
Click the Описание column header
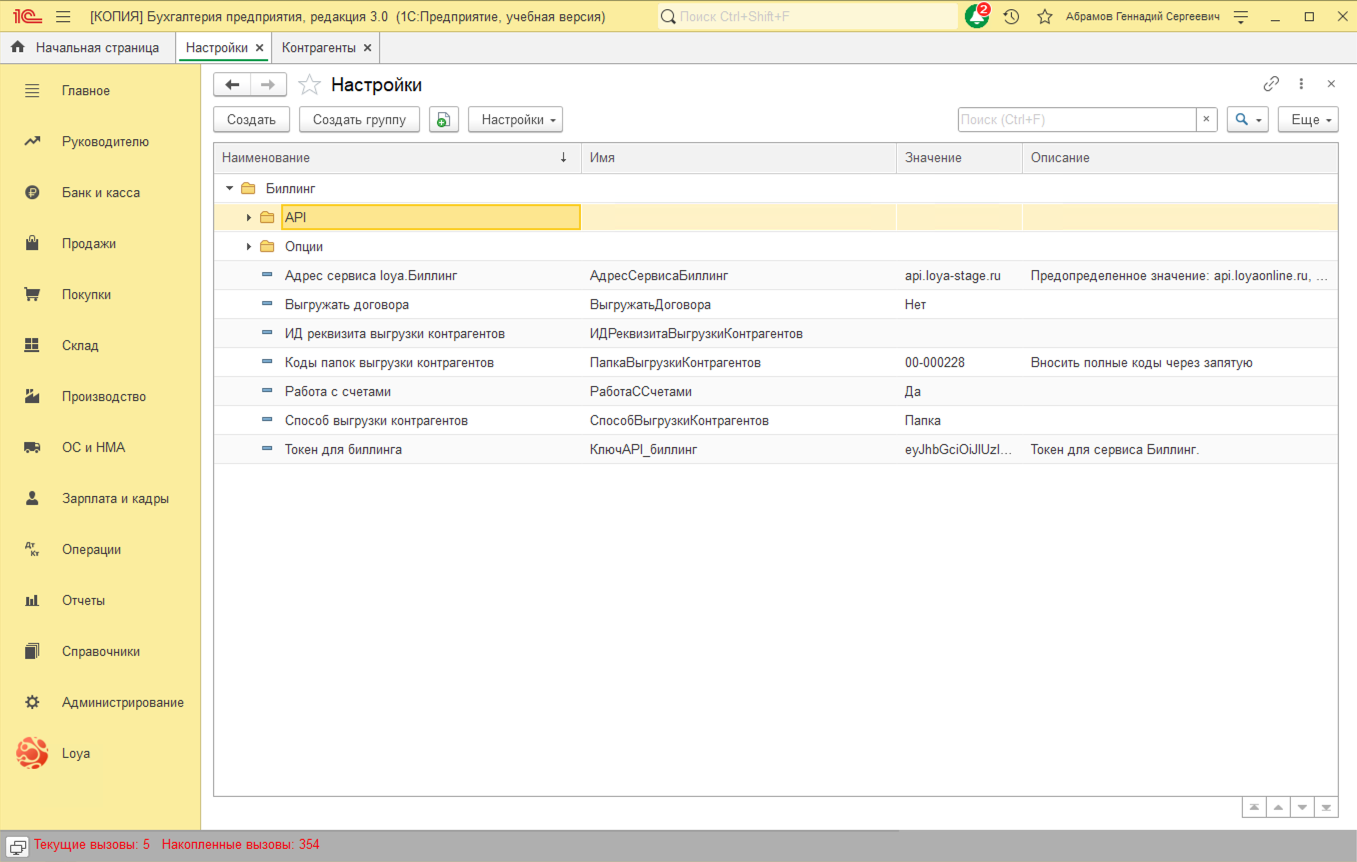click(1180, 158)
